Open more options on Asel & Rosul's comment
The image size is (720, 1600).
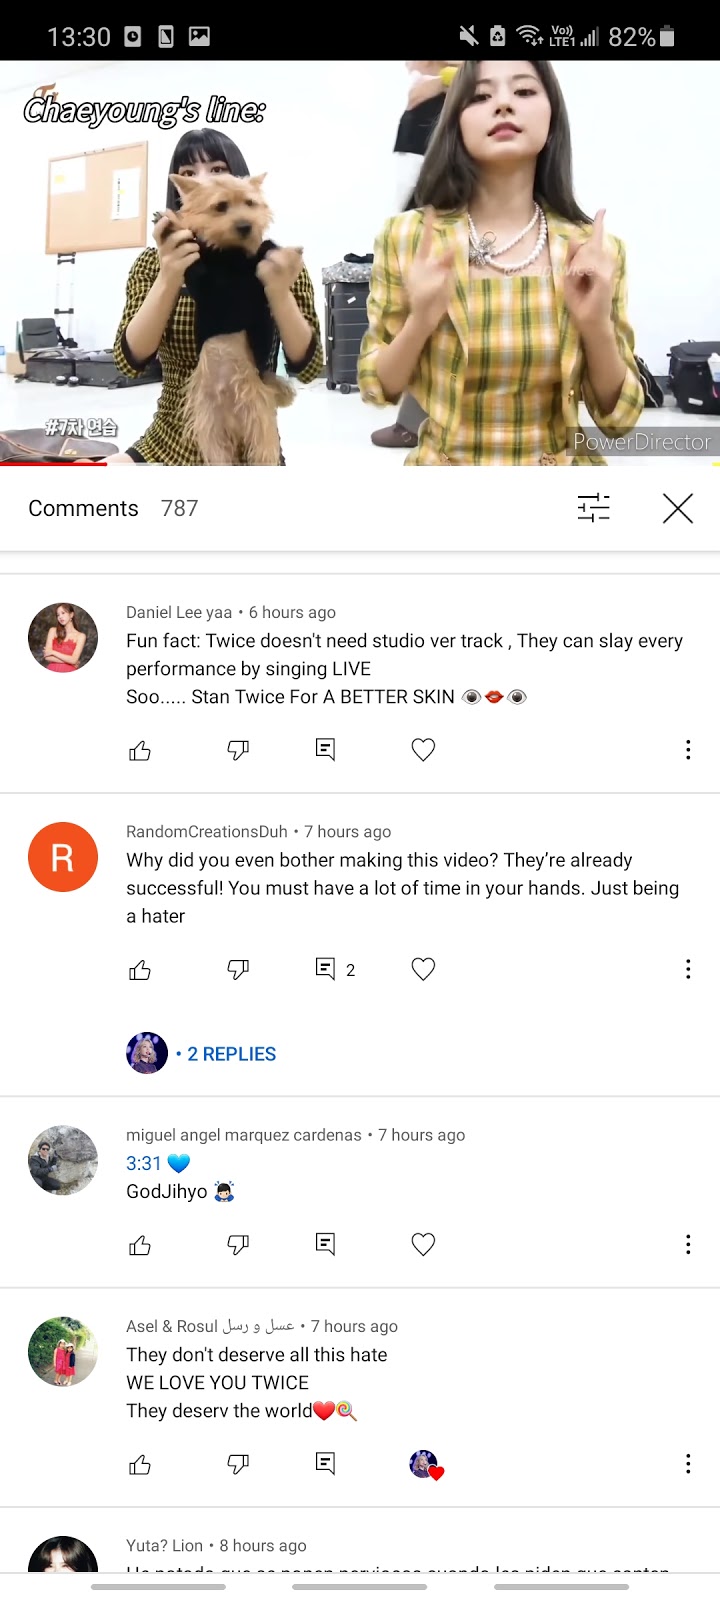(x=688, y=1464)
